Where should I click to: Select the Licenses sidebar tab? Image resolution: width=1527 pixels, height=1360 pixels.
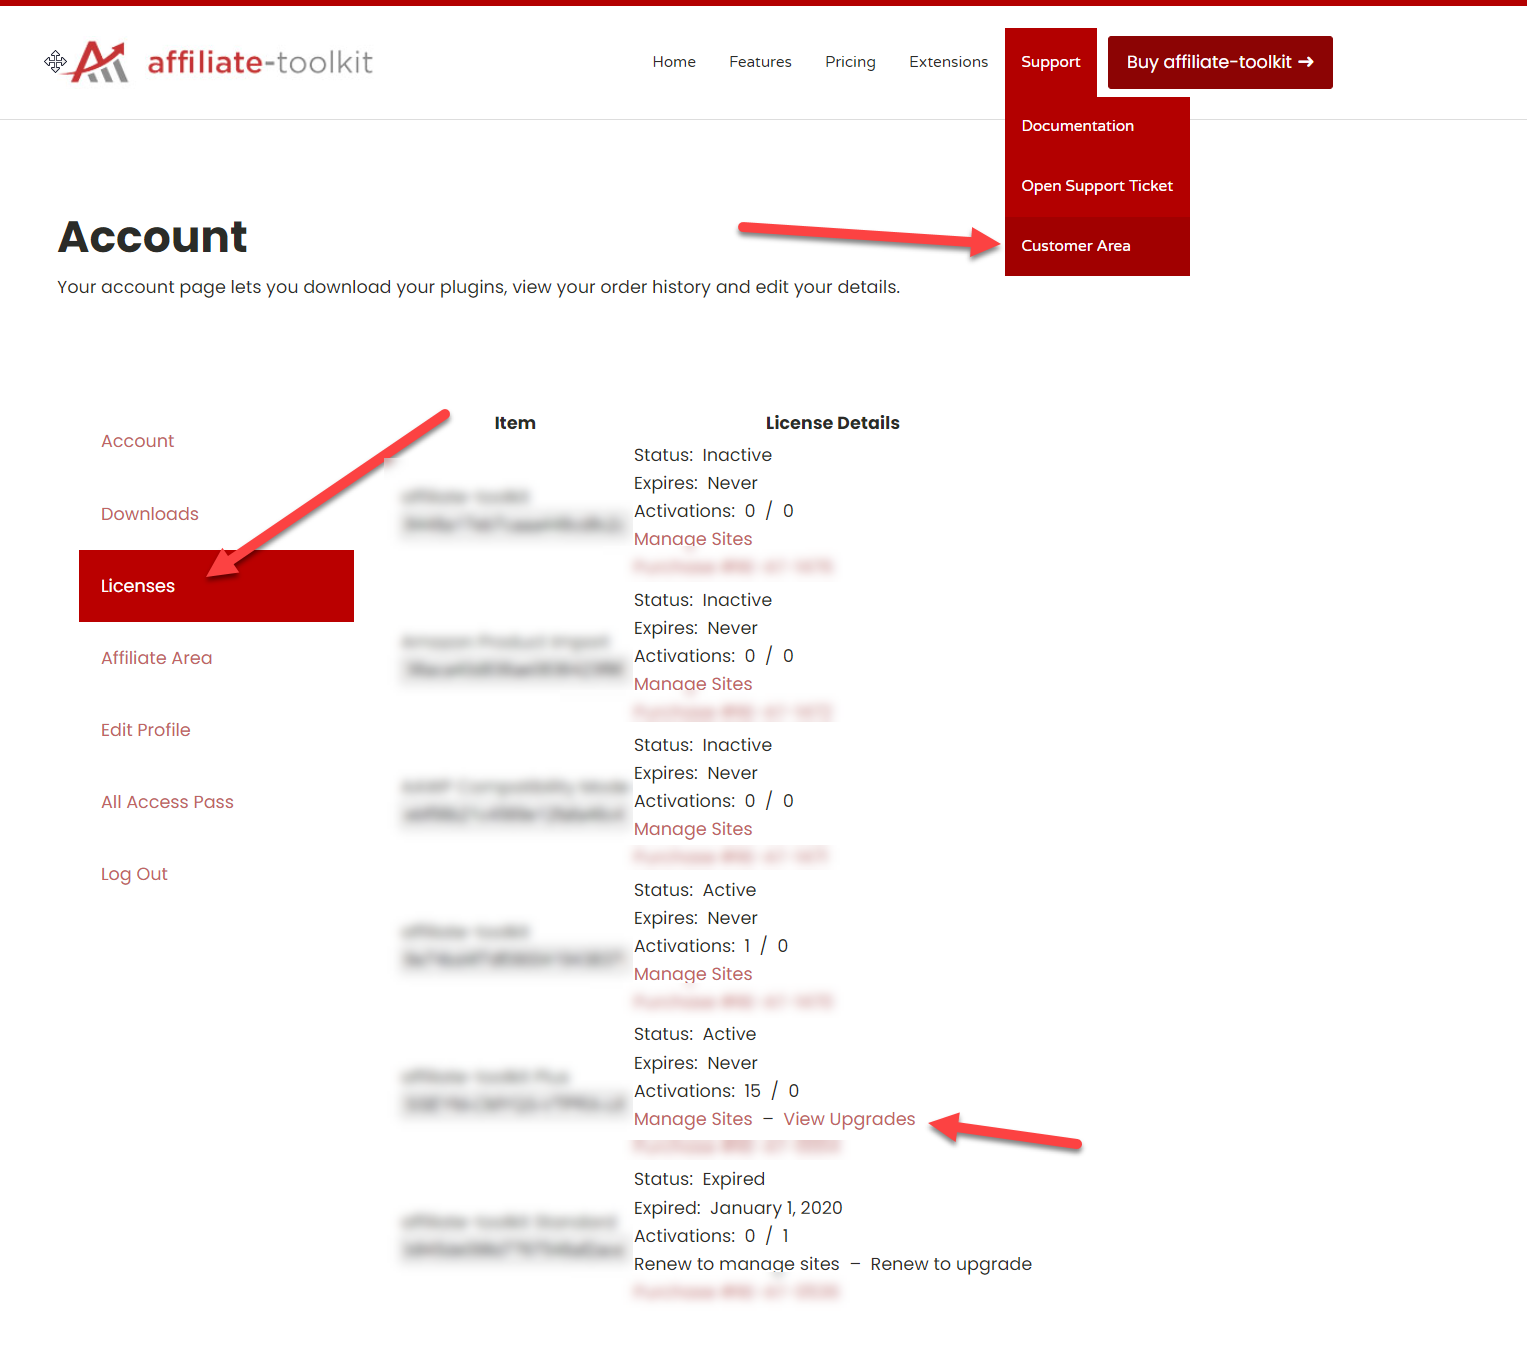(x=216, y=586)
